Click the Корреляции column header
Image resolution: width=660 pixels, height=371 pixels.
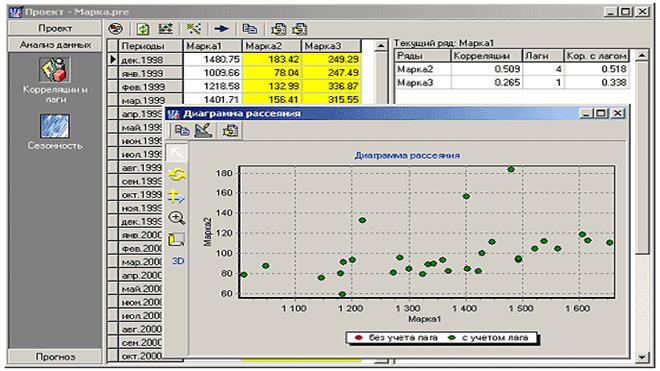click(x=487, y=56)
